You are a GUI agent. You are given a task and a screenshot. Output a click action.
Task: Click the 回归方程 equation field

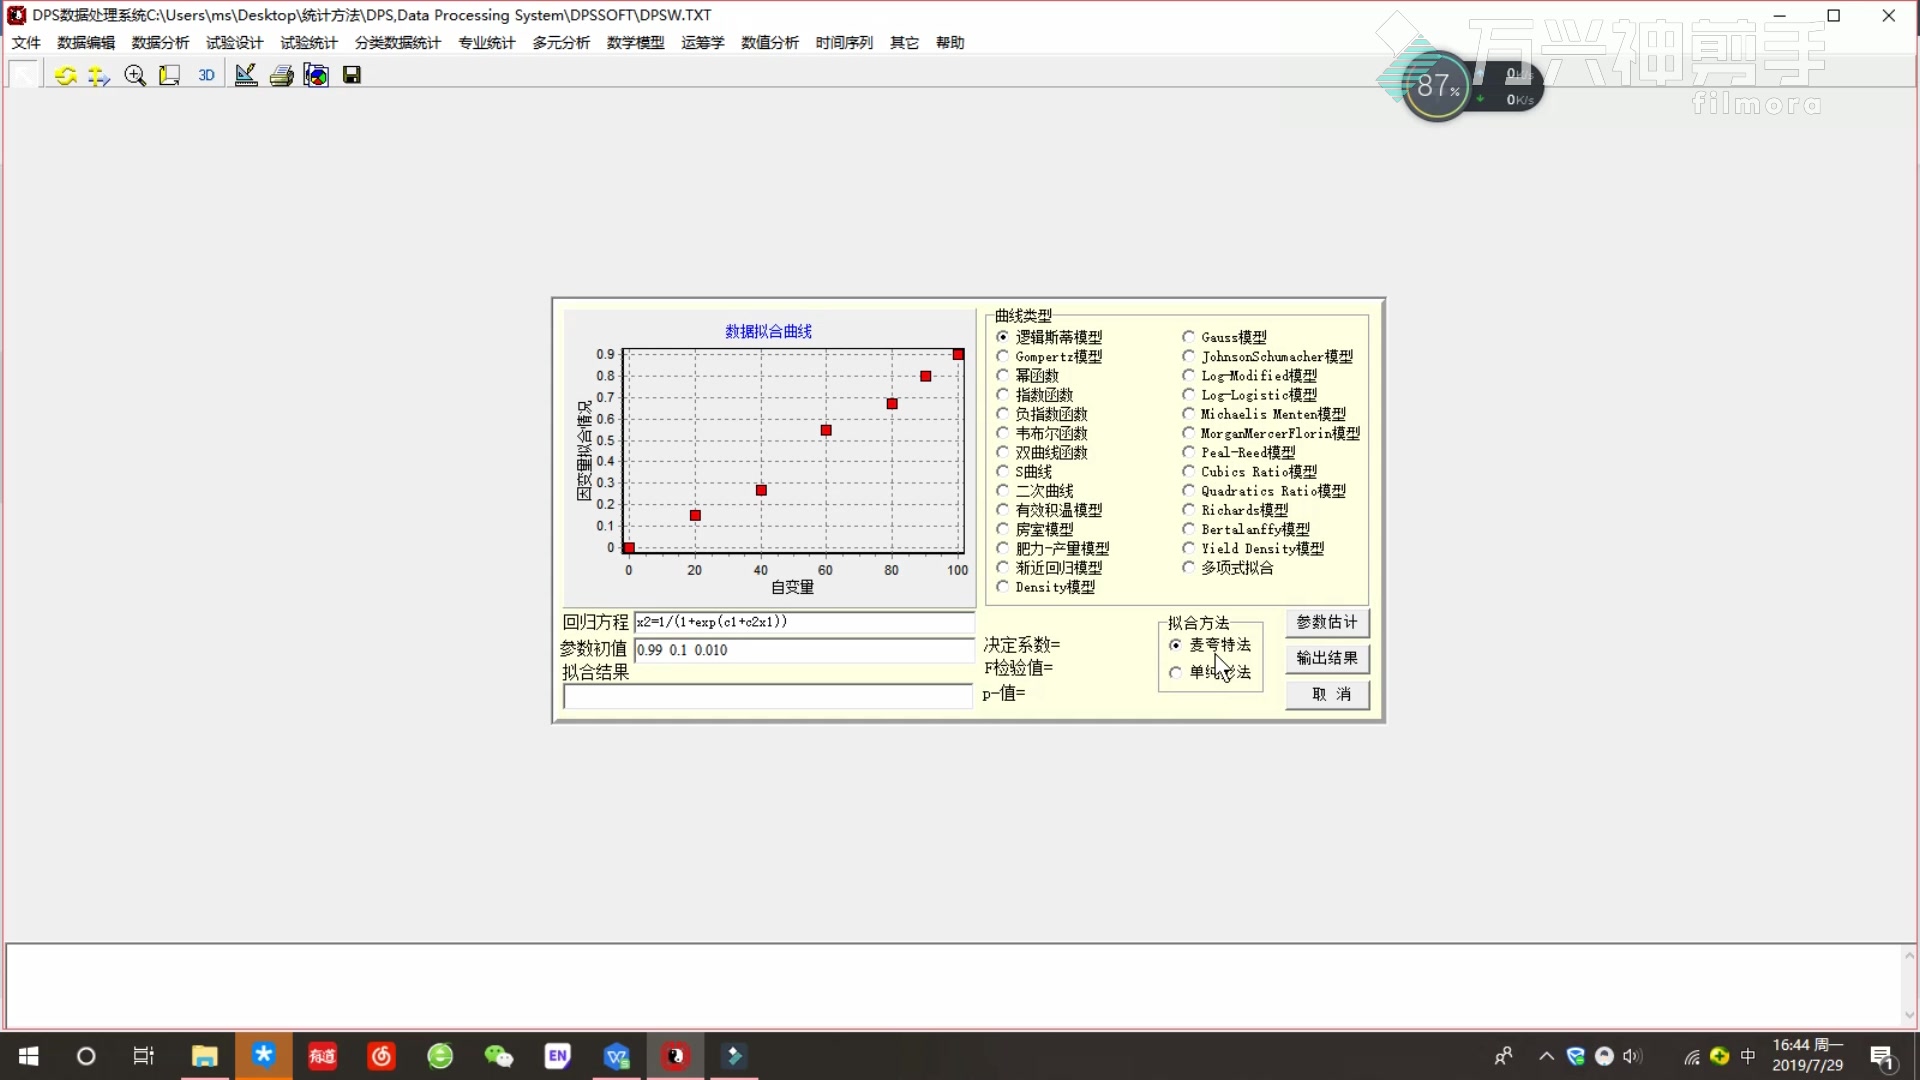coord(803,622)
